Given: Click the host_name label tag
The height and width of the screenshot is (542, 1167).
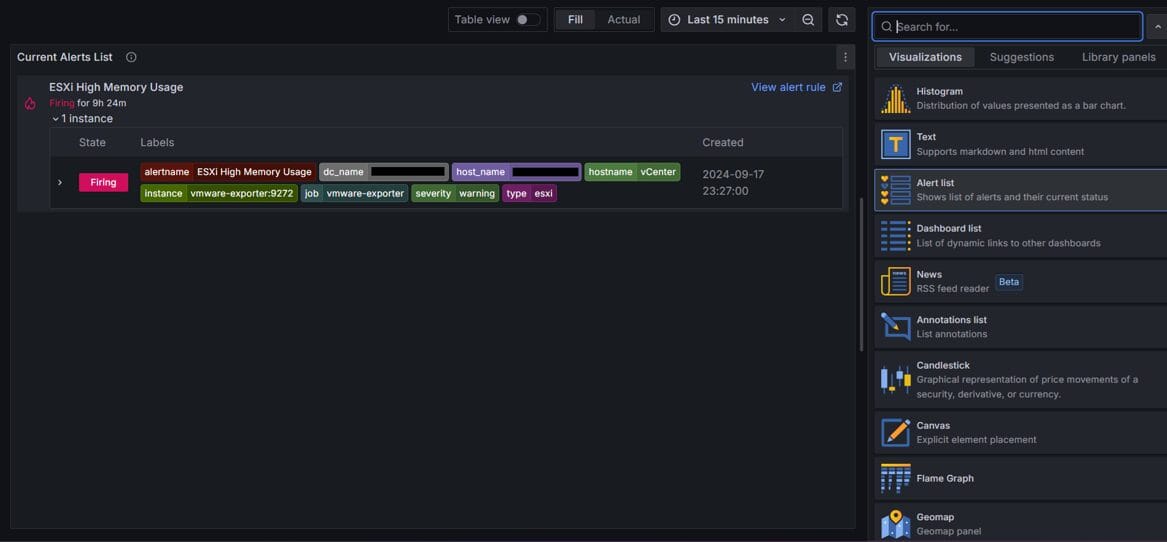Looking at the screenshot, I should 517,172.
